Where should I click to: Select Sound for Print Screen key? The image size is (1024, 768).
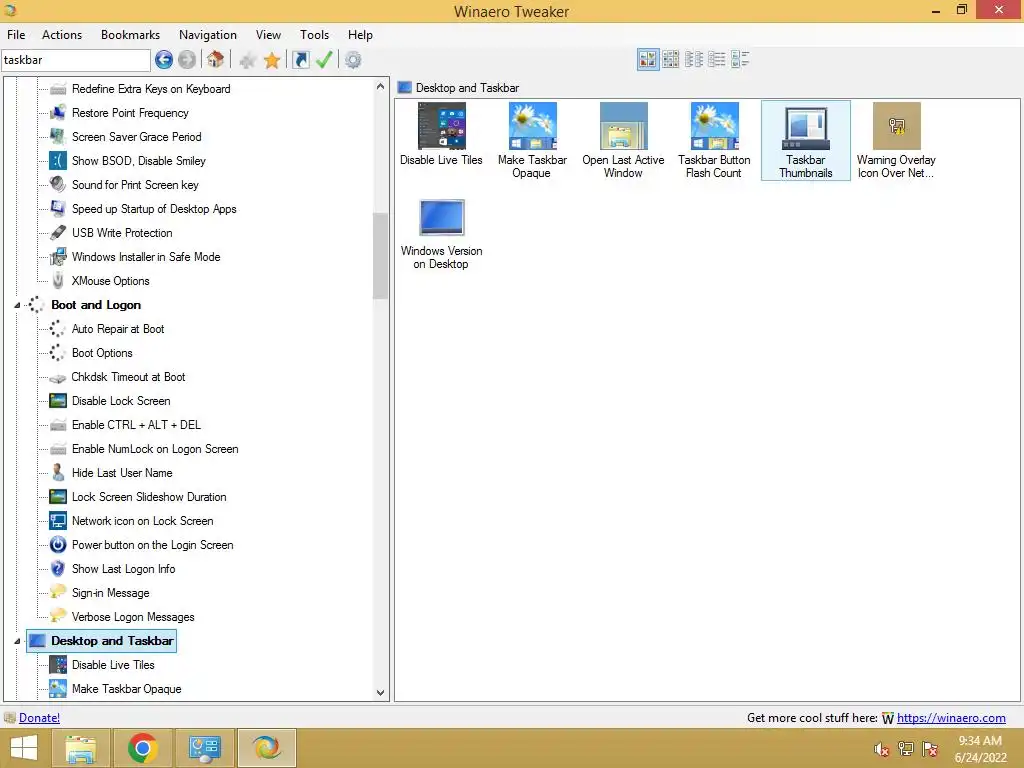(135, 185)
